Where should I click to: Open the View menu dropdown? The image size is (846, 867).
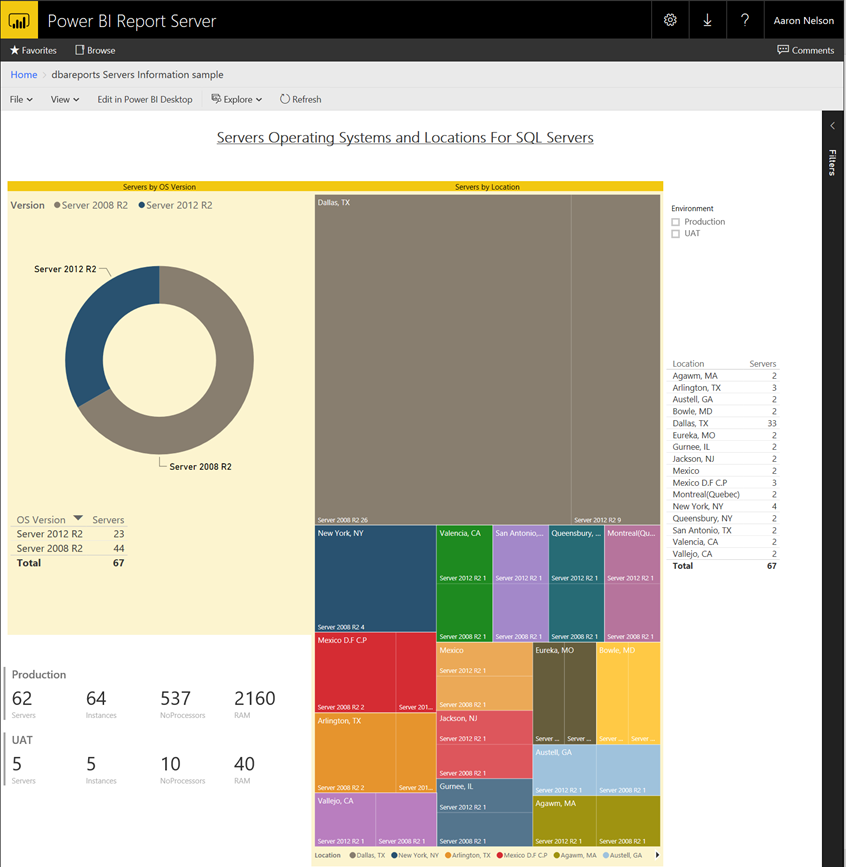[x=65, y=100]
